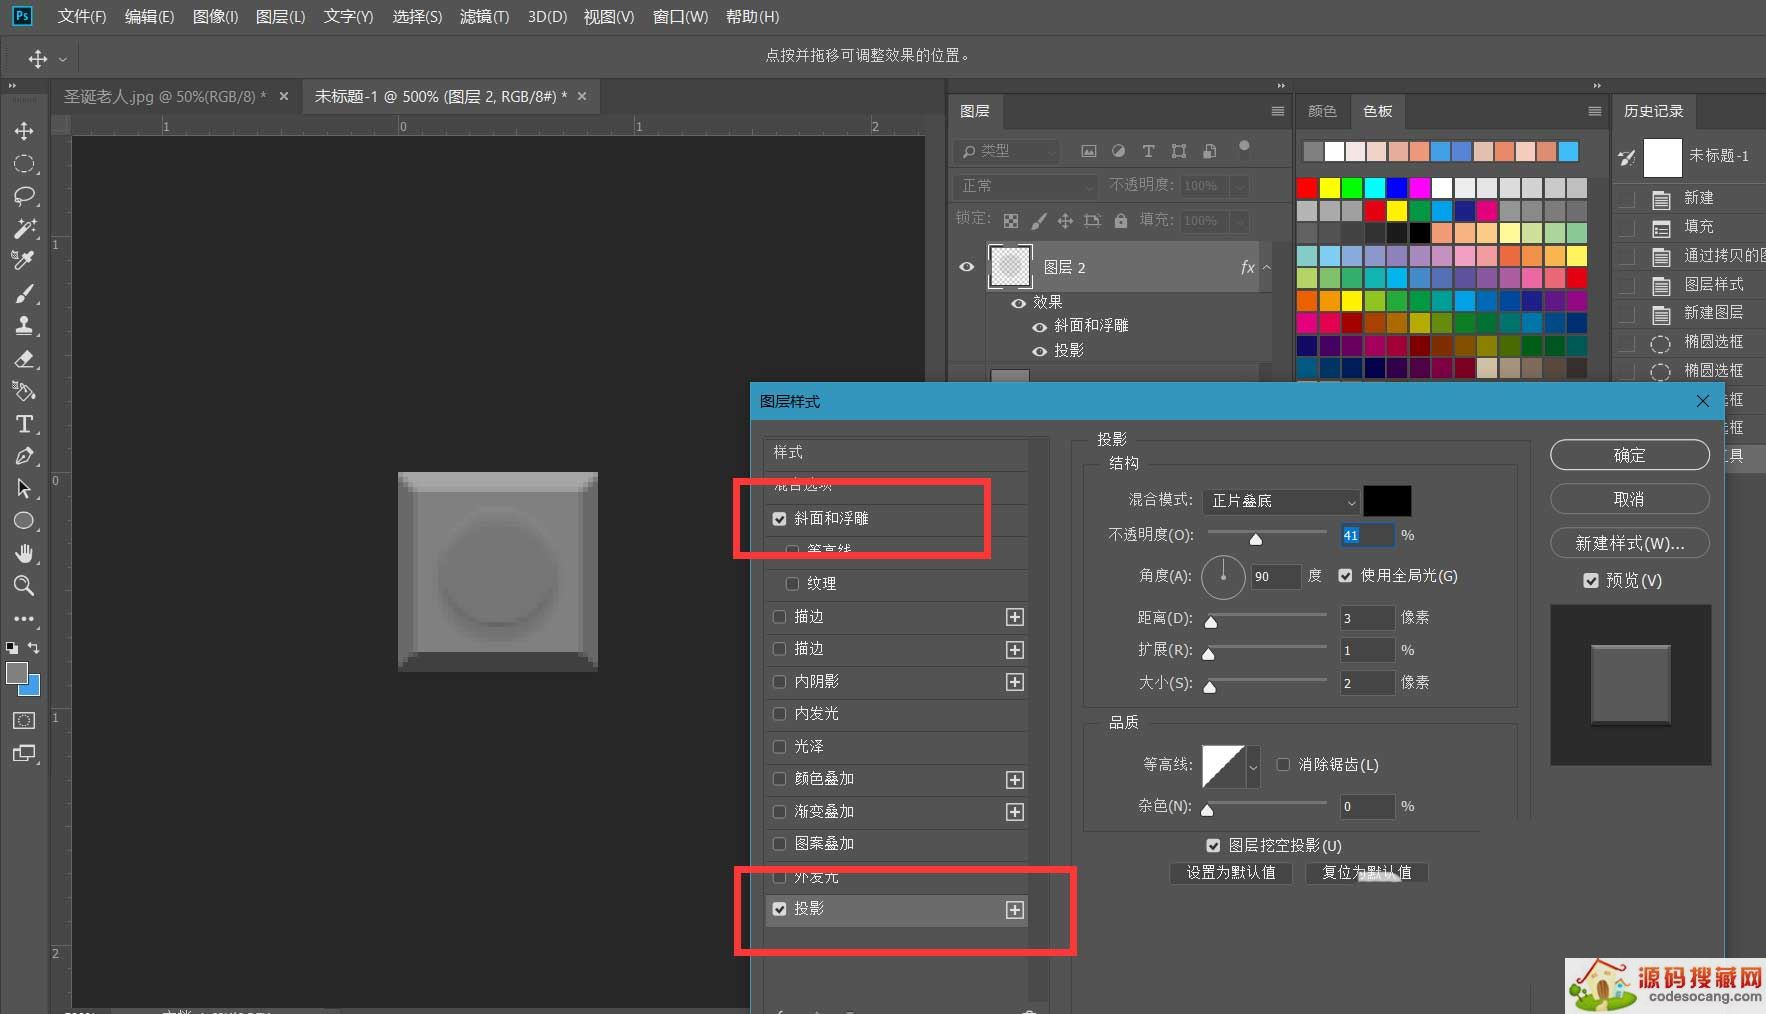1766x1014 pixels.
Task: Click Make Default (设置为默认值) button
Action: pos(1231,873)
